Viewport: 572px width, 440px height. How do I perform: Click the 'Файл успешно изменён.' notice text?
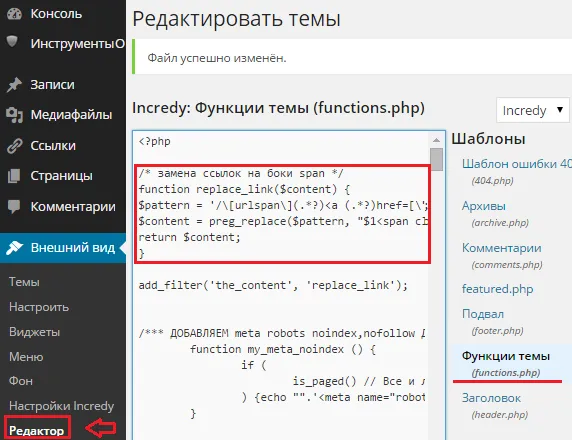[217, 58]
